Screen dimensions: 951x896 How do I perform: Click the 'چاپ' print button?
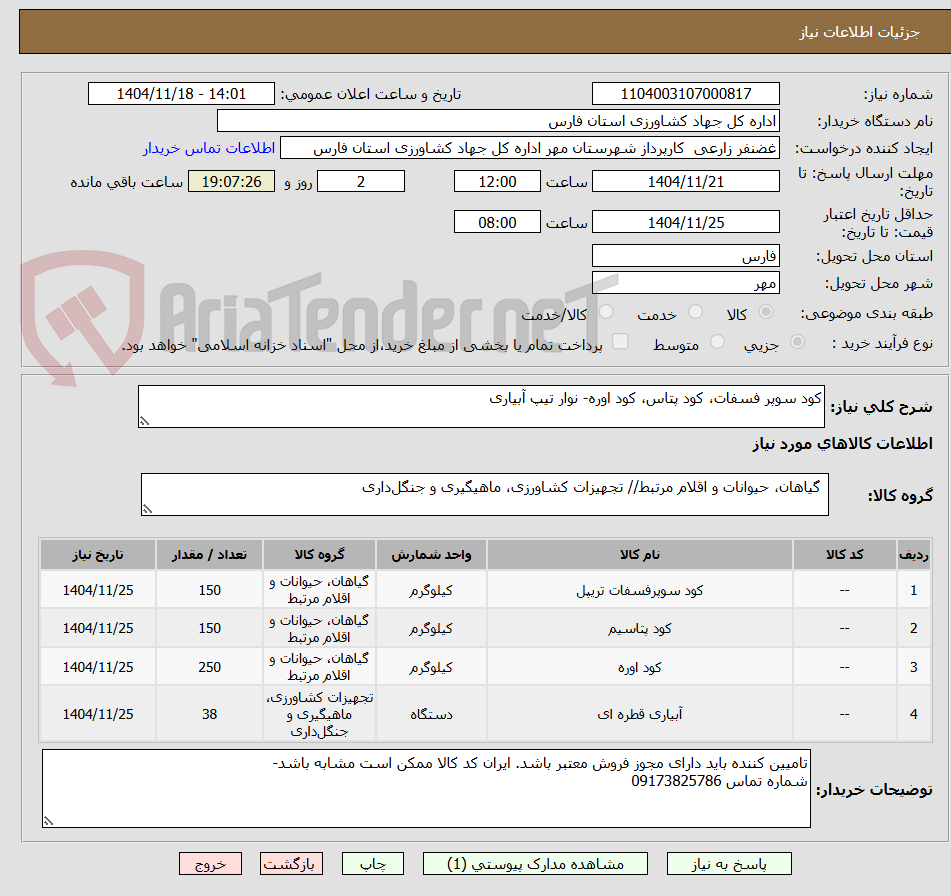[x=373, y=864]
